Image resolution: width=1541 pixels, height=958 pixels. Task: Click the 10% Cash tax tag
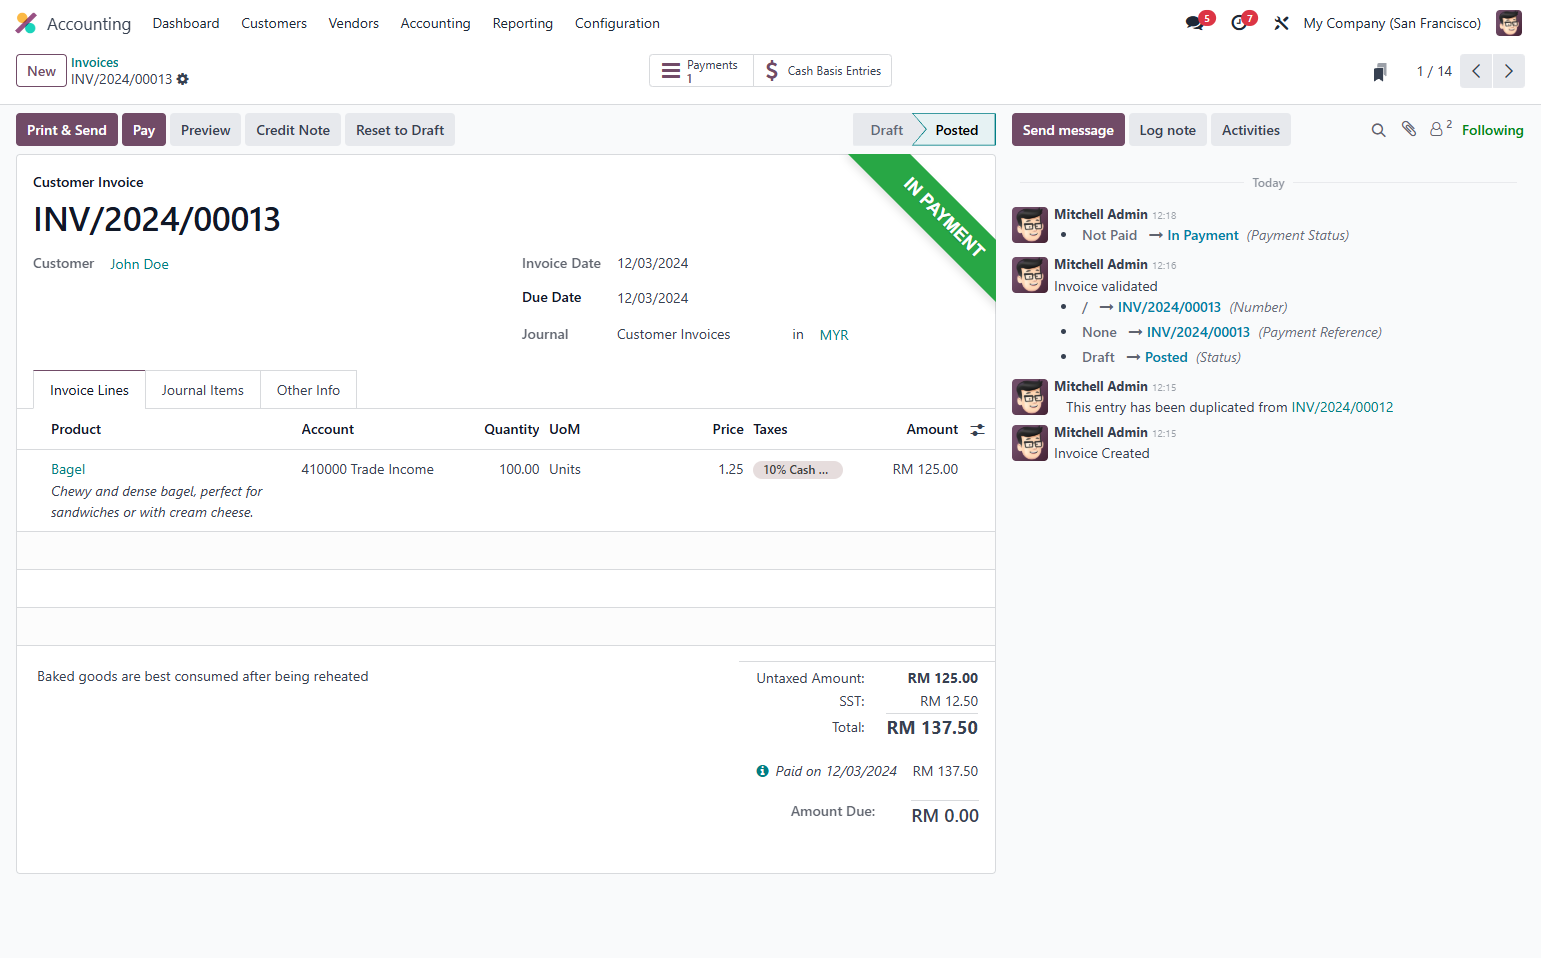pos(798,470)
